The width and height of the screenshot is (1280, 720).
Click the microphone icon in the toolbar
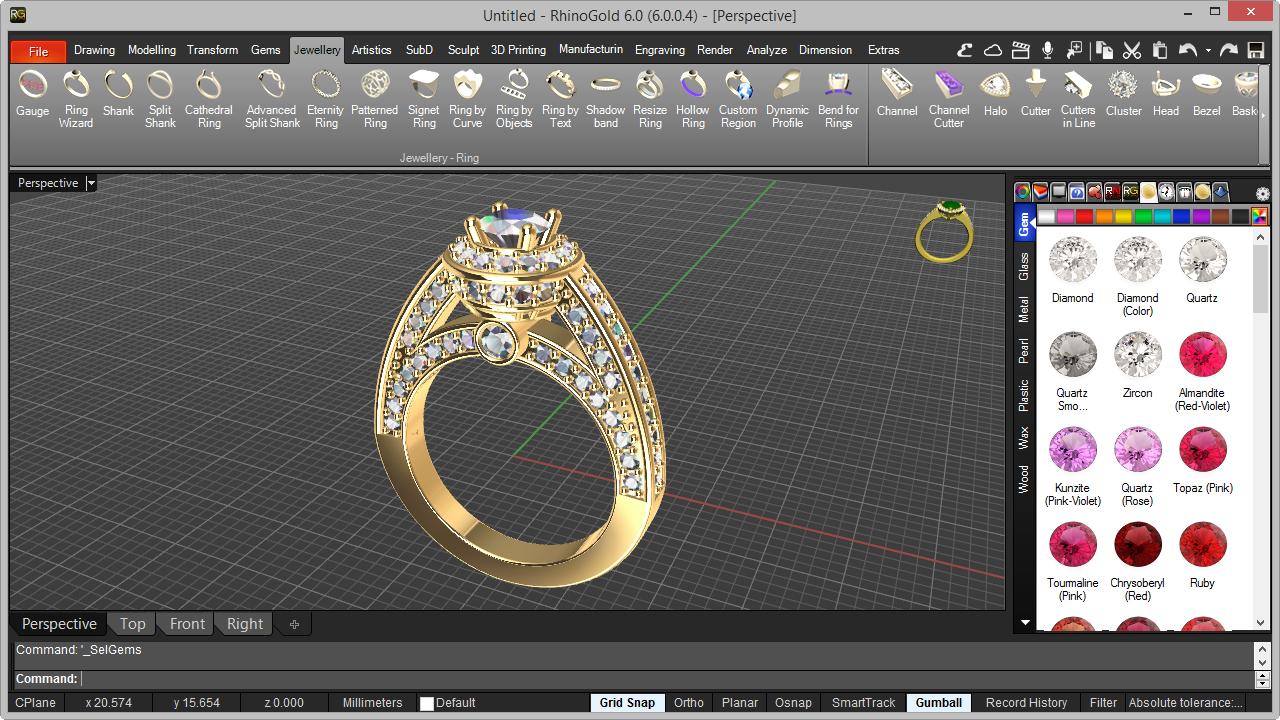tap(1046, 49)
